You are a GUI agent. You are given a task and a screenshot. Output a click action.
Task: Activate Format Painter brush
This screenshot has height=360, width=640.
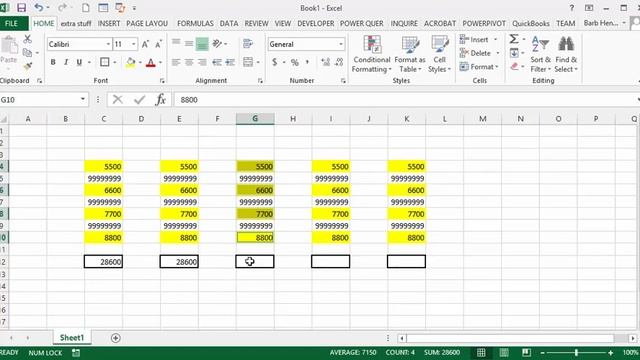click(28, 66)
